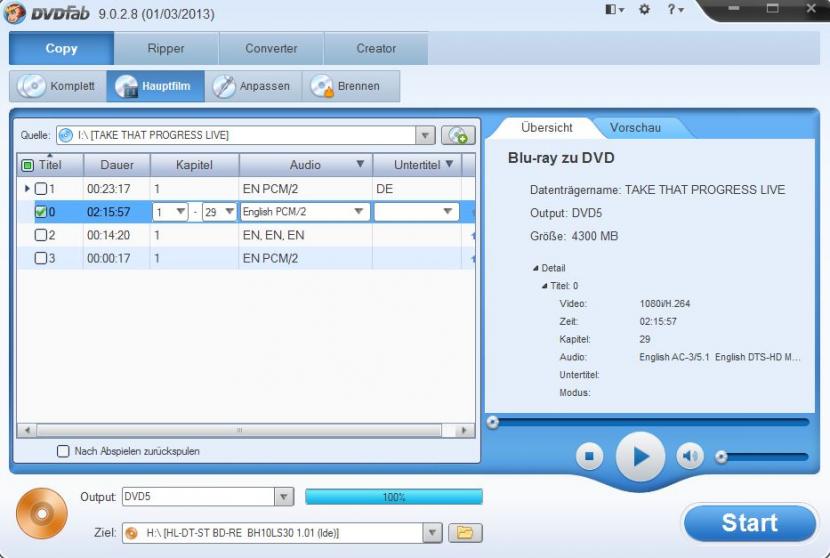Click the source disc icon in Quelle field
Viewport: 830px width, 558px height.
66,136
